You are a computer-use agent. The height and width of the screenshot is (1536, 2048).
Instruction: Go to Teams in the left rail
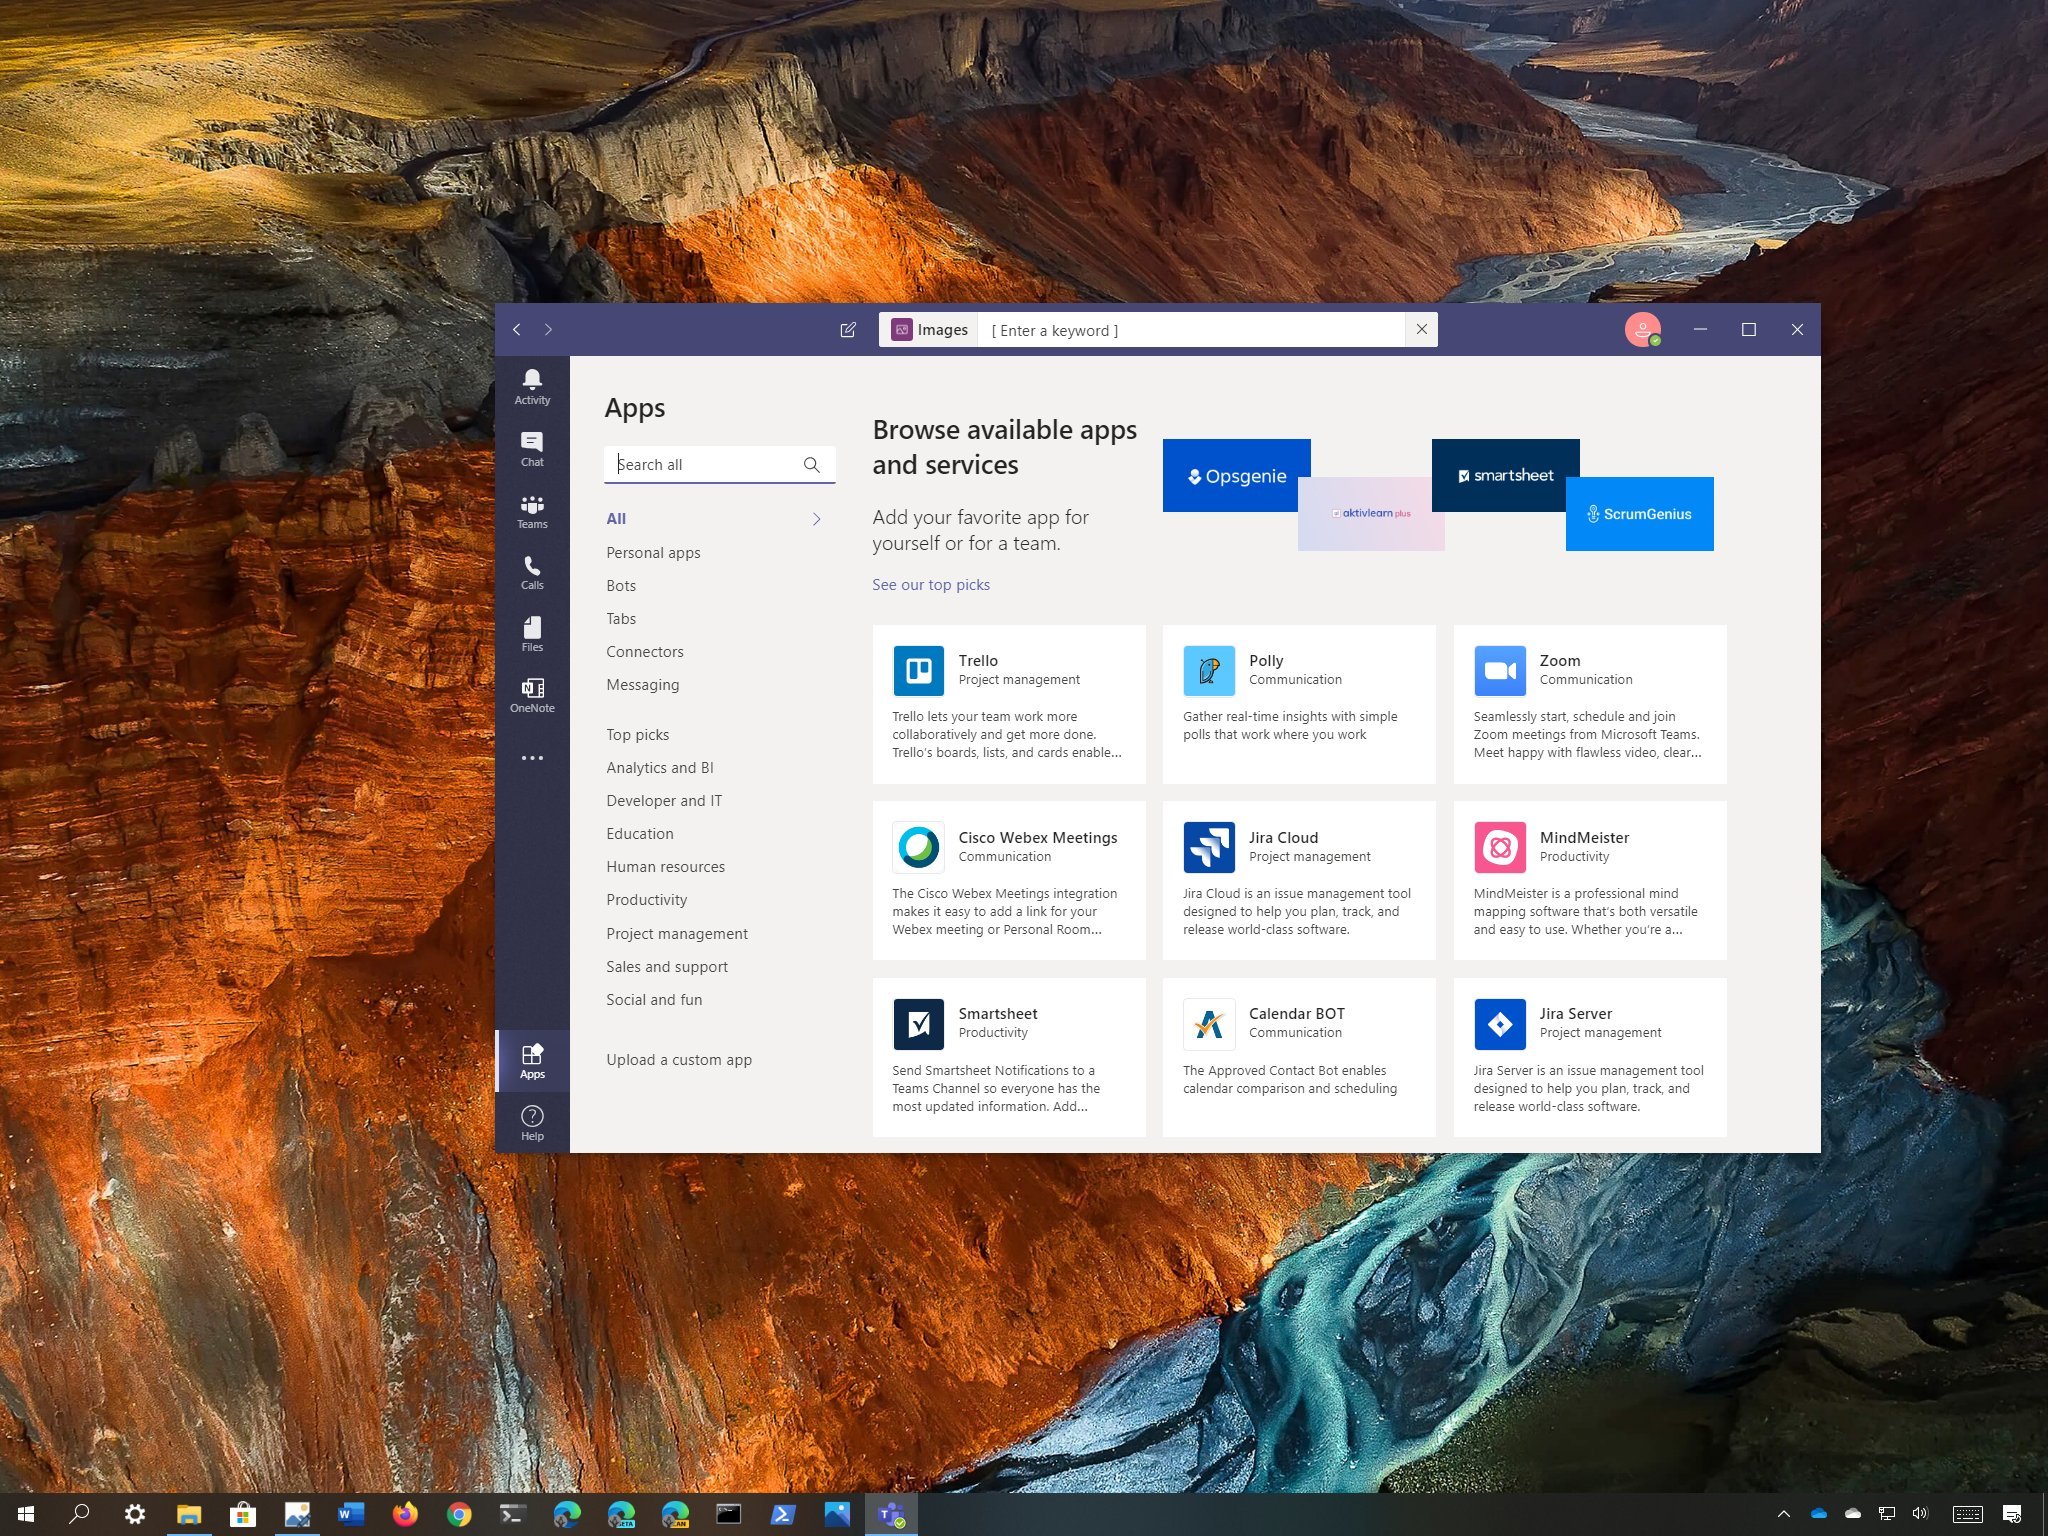tap(532, 511)
